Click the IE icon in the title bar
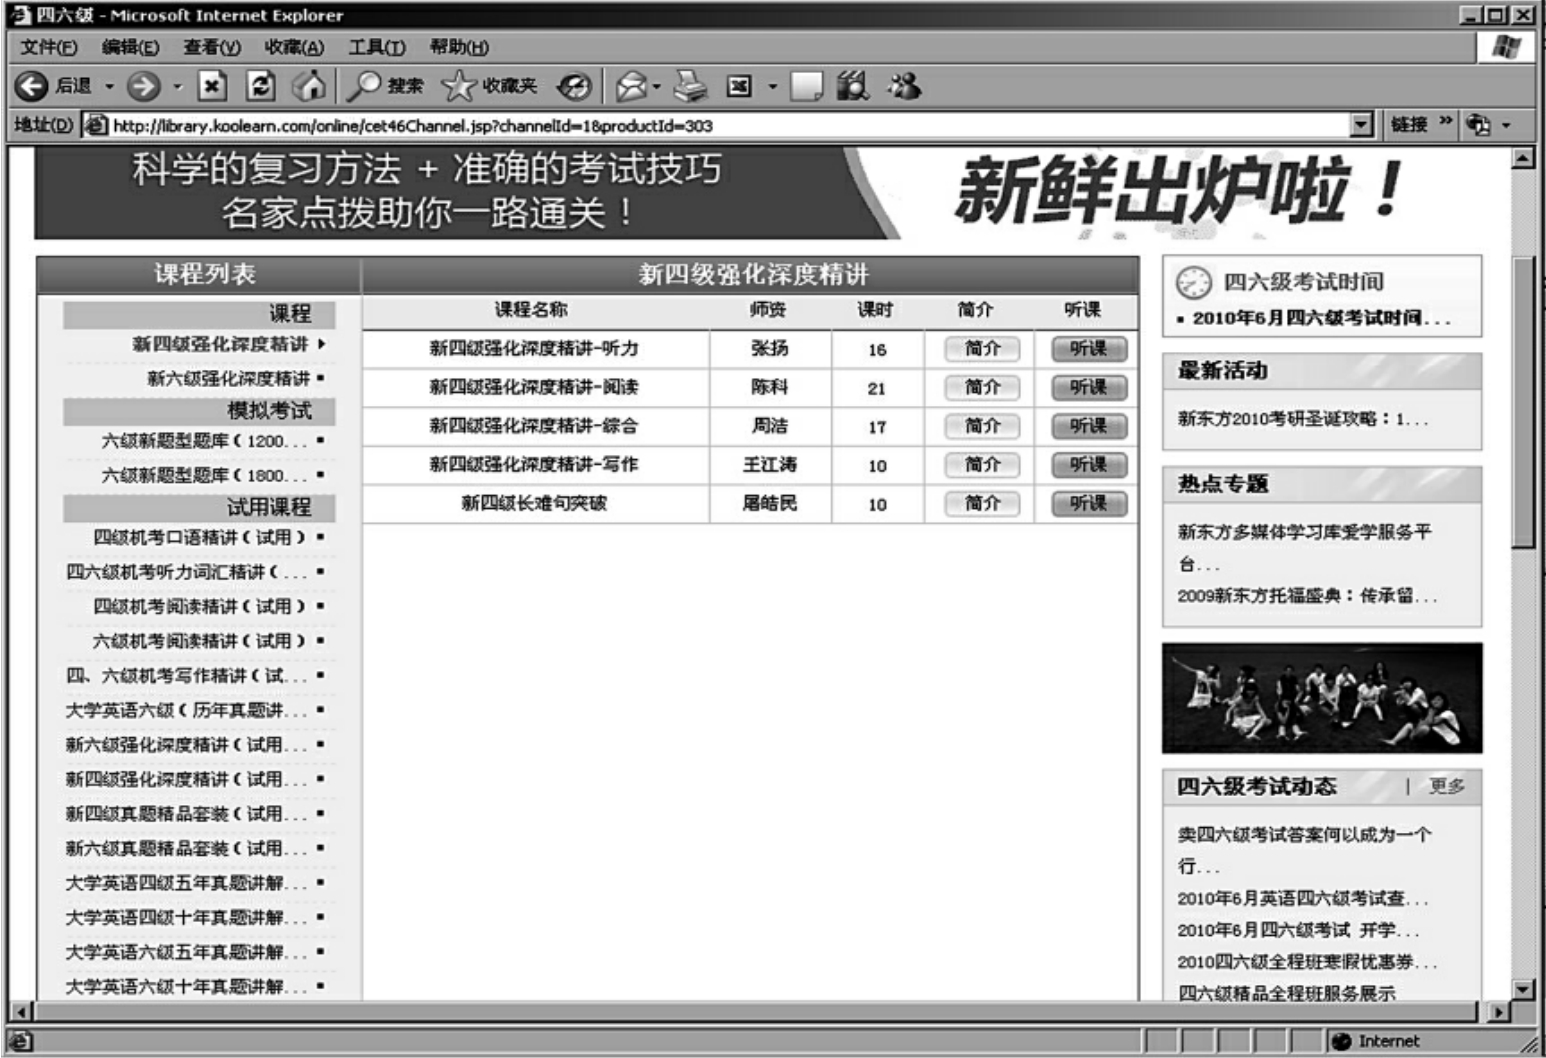The width and height of the screenshot is (1546, 1058). (x=20, y=15)
